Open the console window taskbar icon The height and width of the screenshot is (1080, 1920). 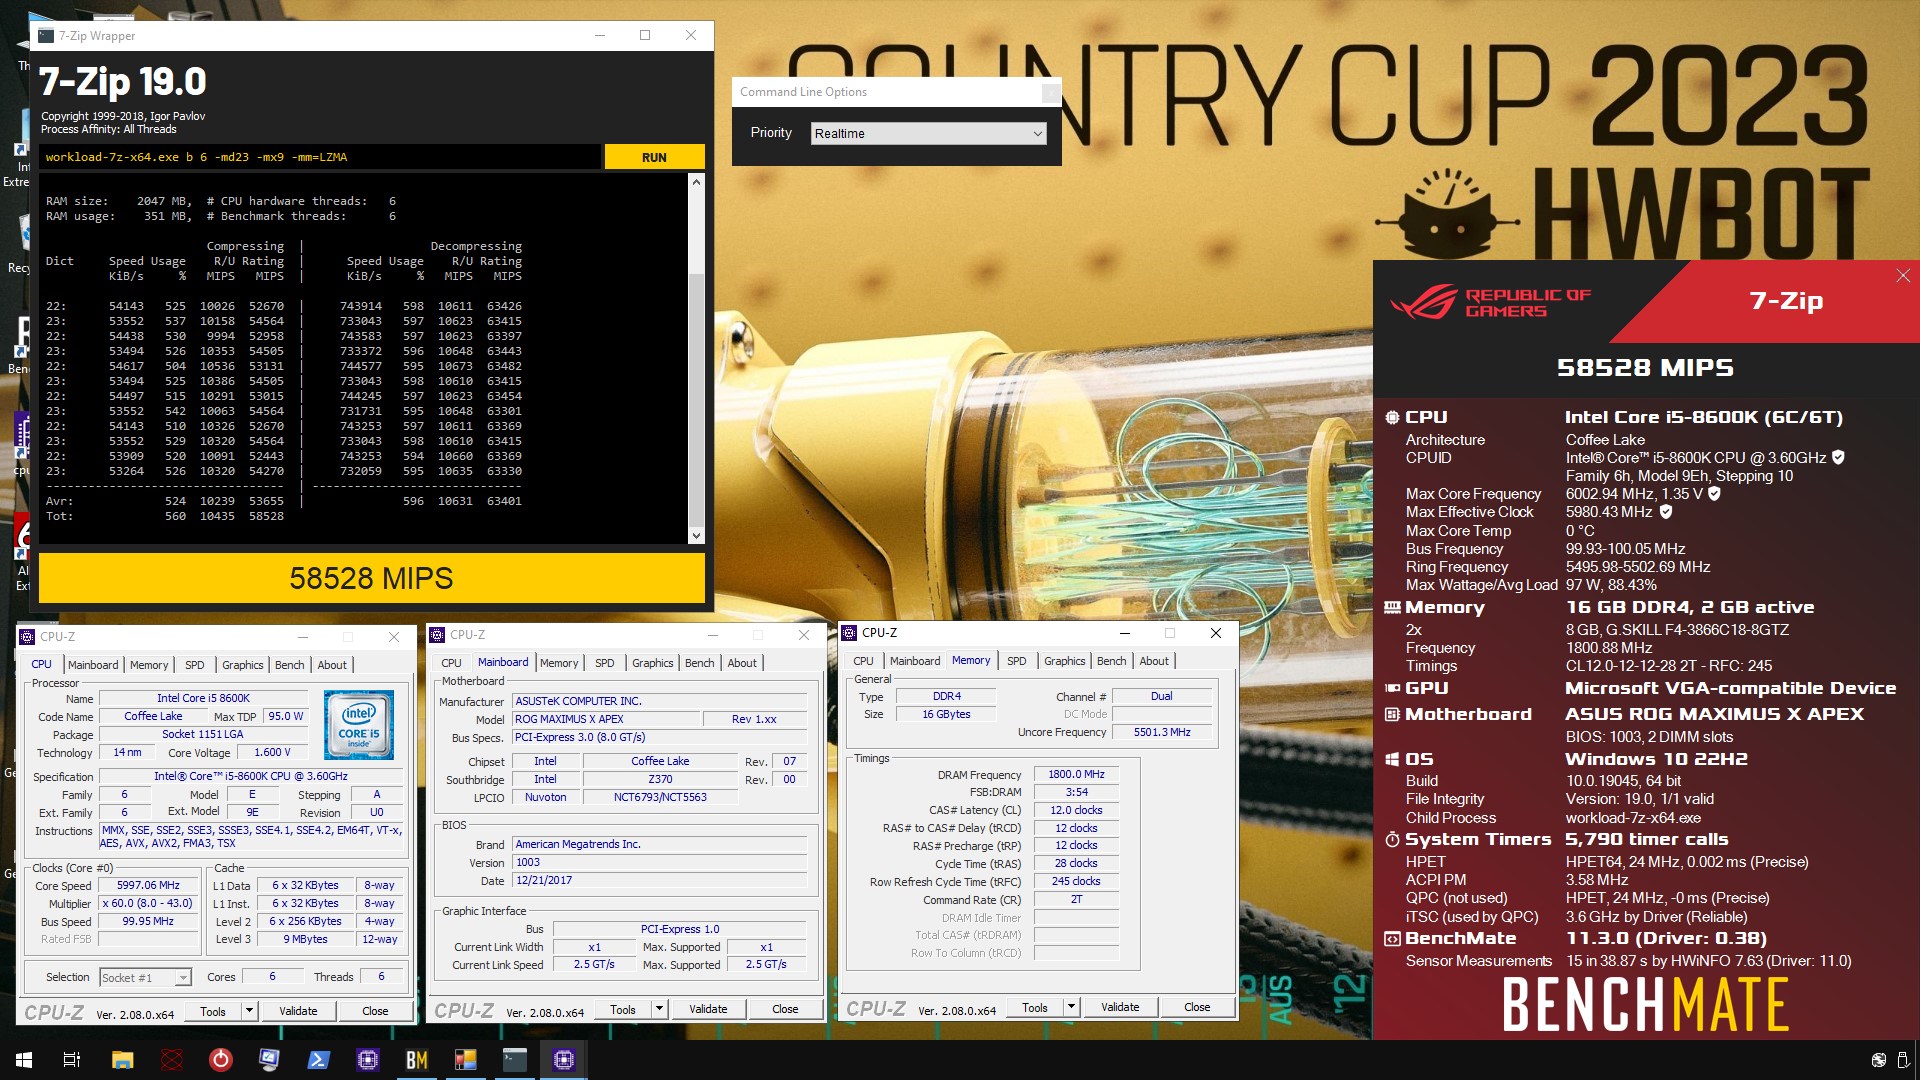(x=514, y=1060)
